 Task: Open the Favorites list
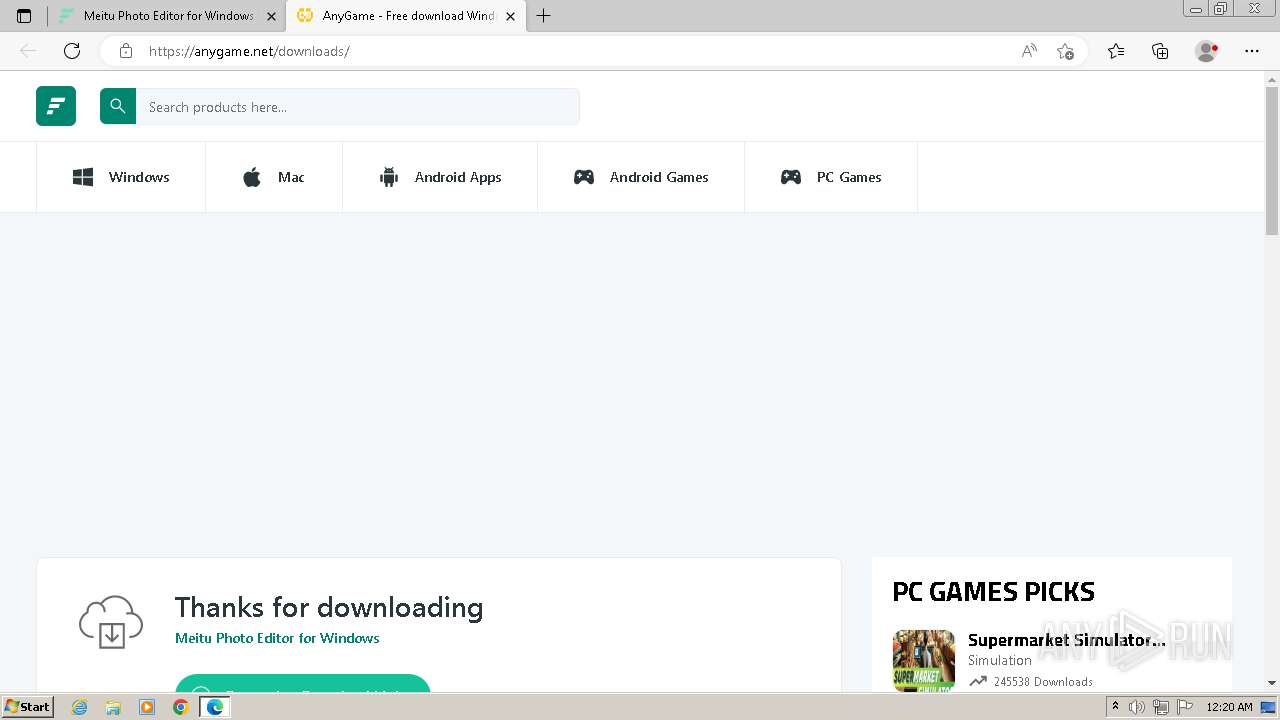point(1116,51)
